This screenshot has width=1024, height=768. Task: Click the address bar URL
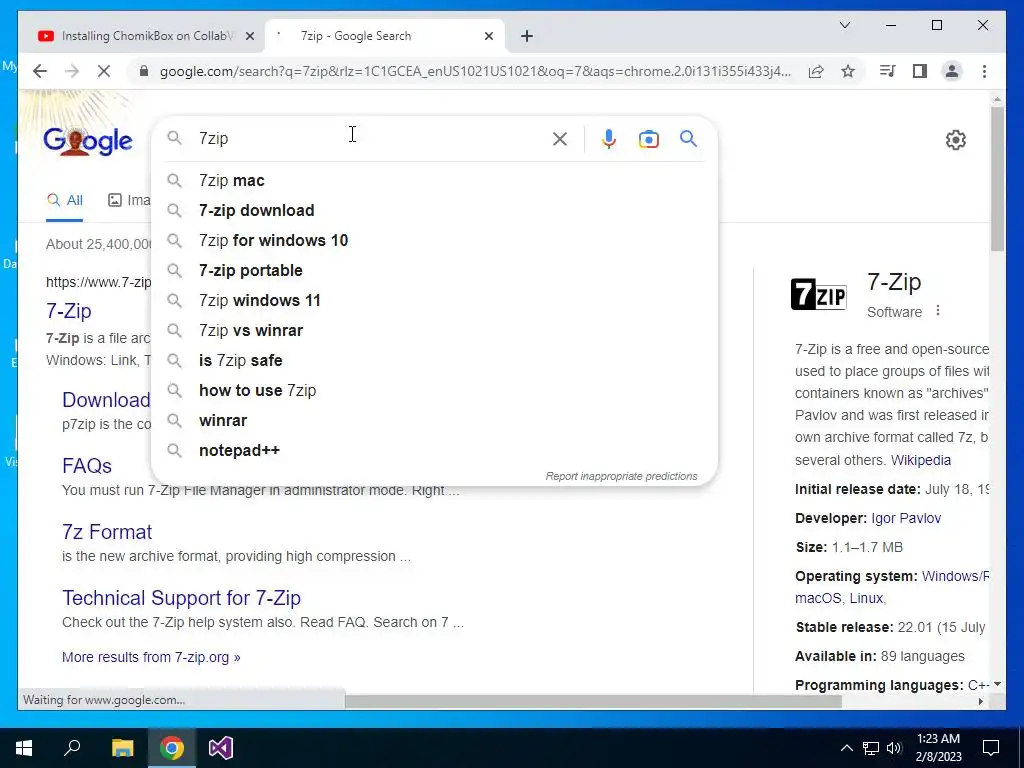tap(475, 71)
